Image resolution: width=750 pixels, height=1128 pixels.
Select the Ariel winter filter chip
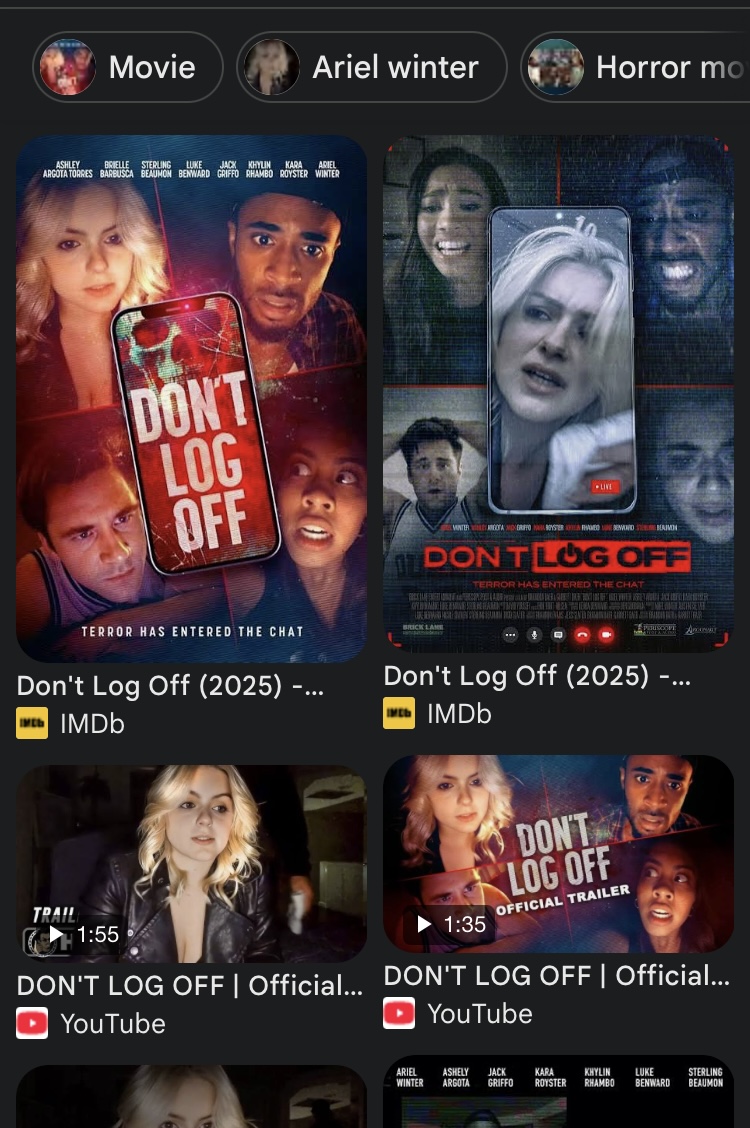click(372, 68)
